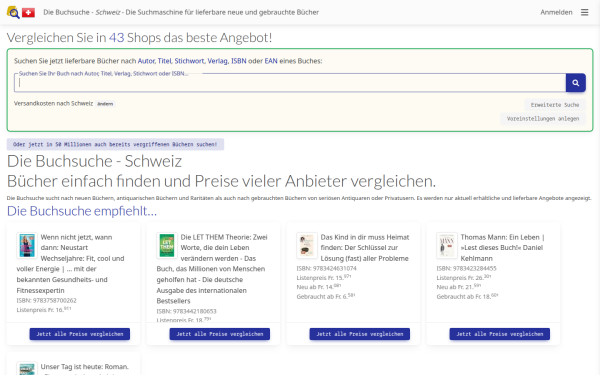
Task: Click title Unser Tag ist heute: Roman
Action: tap(85, 367)
